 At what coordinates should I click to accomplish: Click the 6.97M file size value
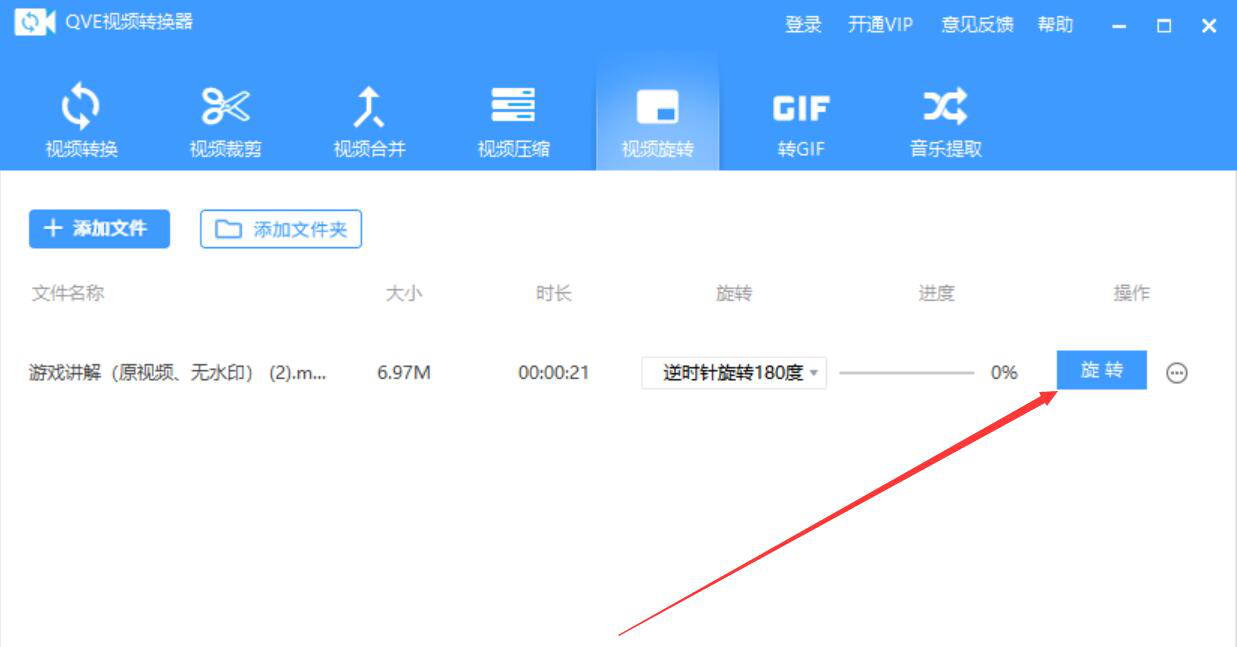pyautogui.click(x=404, y=373)
